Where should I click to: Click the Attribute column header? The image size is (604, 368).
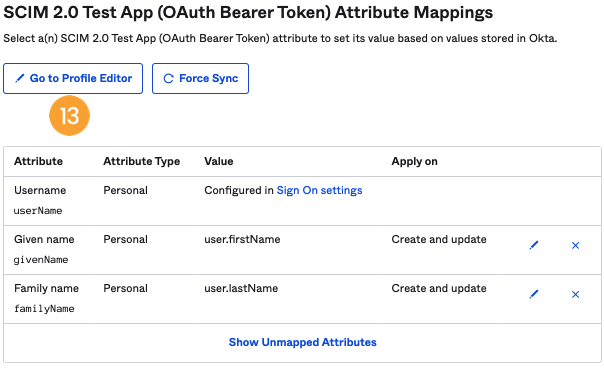[x=39, y=161]
